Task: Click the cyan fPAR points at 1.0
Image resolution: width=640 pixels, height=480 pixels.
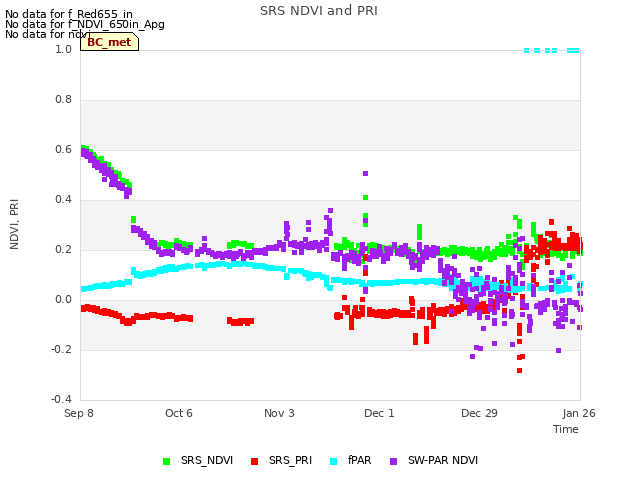Action: pos(551,51)
